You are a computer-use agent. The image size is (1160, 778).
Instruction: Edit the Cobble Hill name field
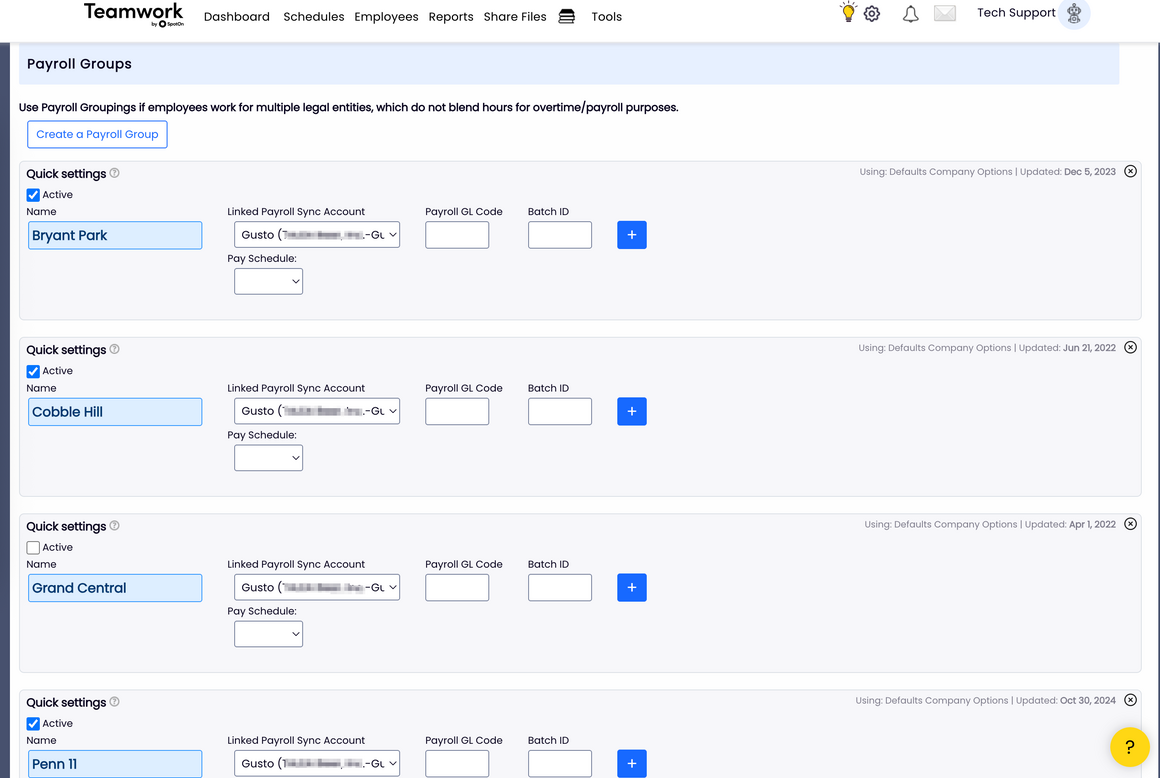tap(115, 412)
